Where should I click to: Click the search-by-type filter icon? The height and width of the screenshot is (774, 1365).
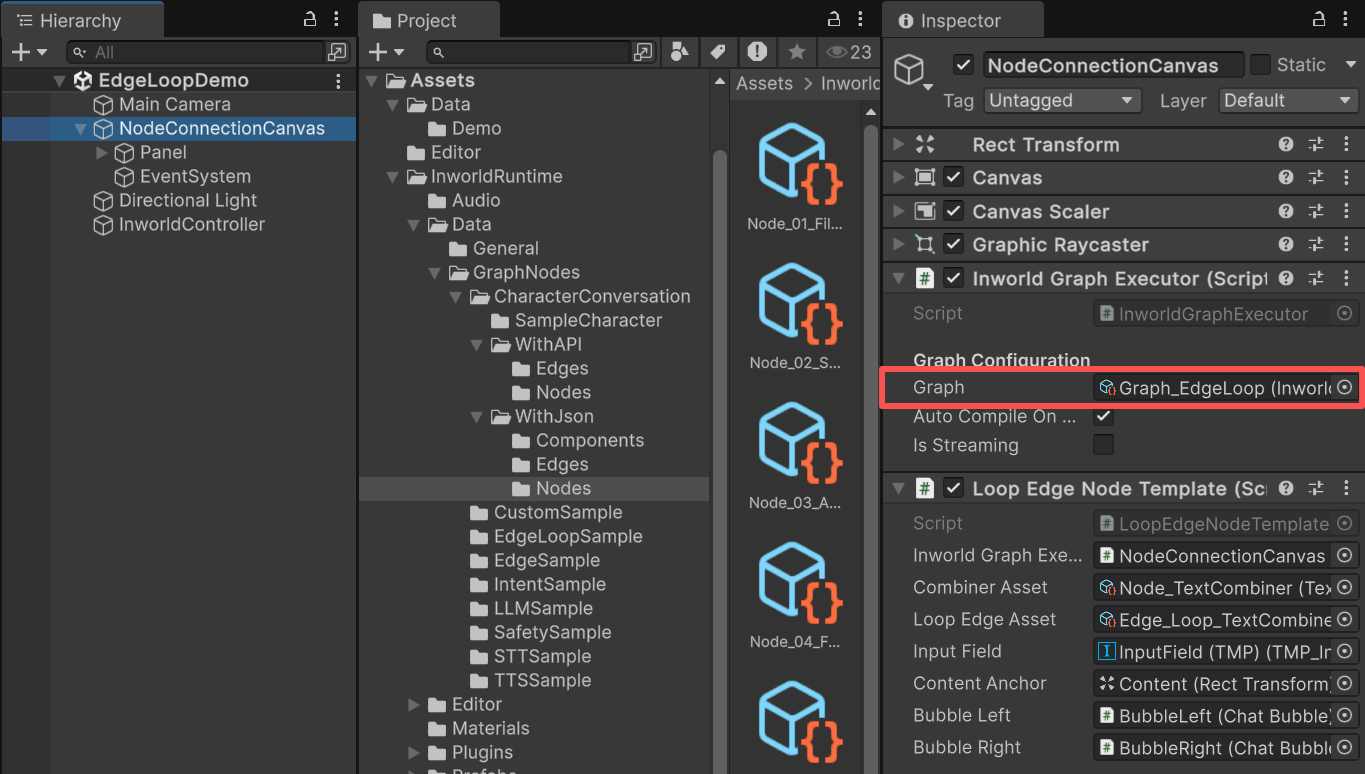point(679,52)
